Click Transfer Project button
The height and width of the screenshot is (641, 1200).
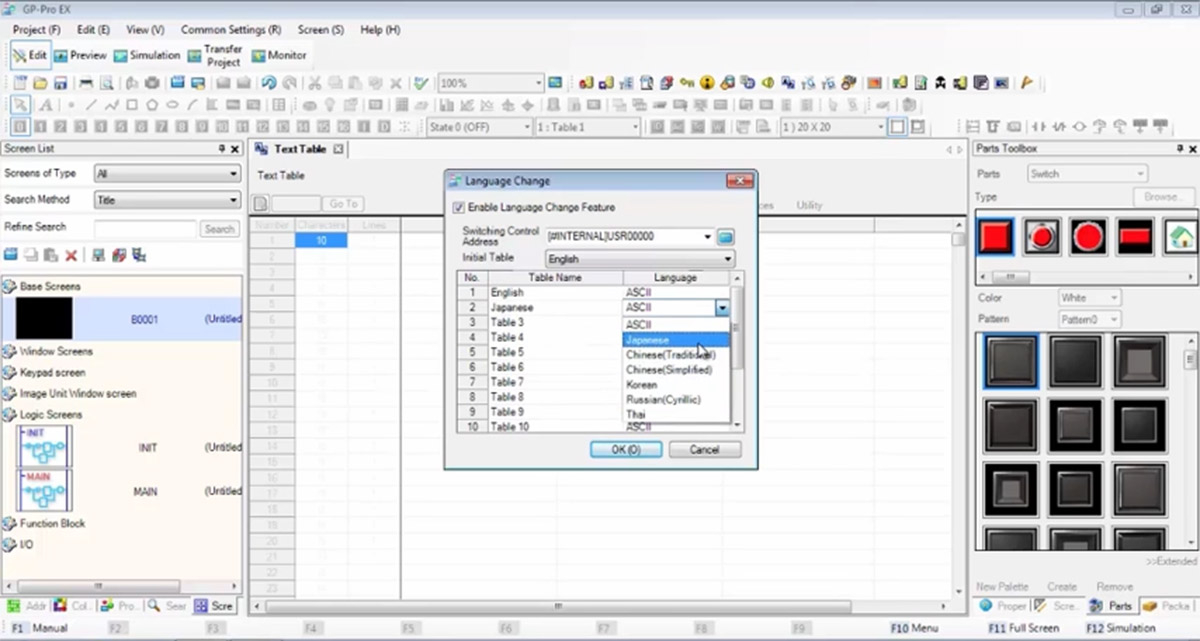[216, 56]
